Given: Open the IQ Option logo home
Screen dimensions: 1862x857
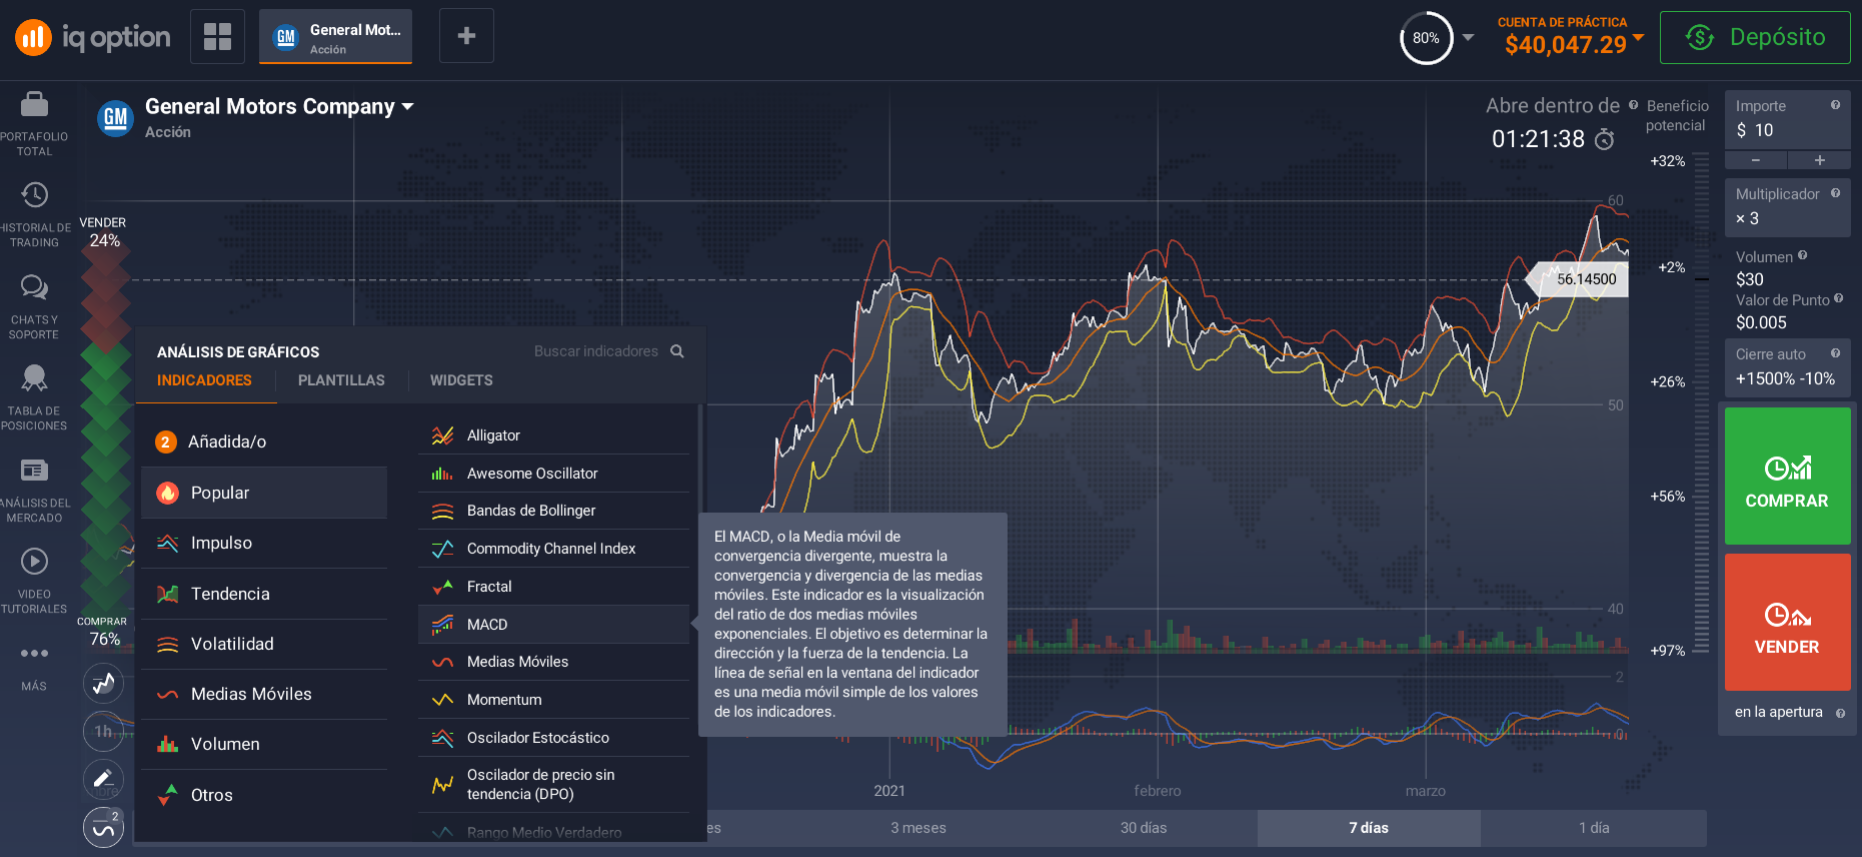Looking at the screenshot, I should click(92, 37).
